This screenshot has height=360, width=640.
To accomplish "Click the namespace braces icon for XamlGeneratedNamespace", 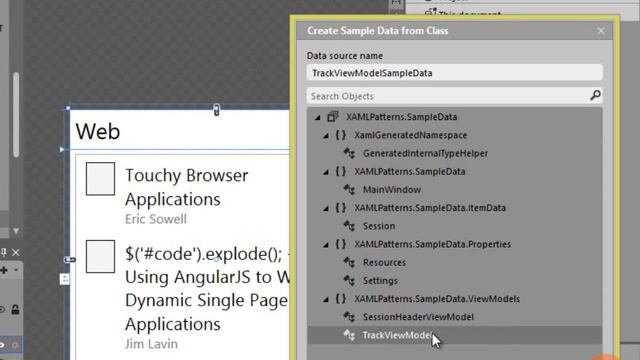I will [340, 135].
